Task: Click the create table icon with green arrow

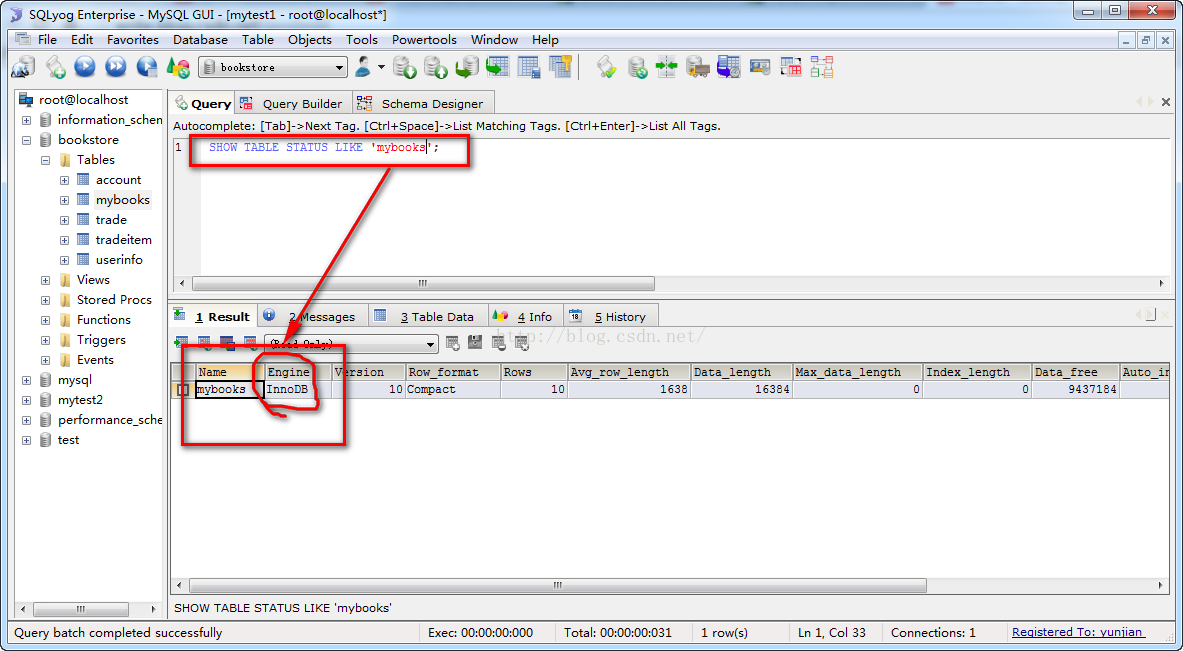Action: click(498, 67)
